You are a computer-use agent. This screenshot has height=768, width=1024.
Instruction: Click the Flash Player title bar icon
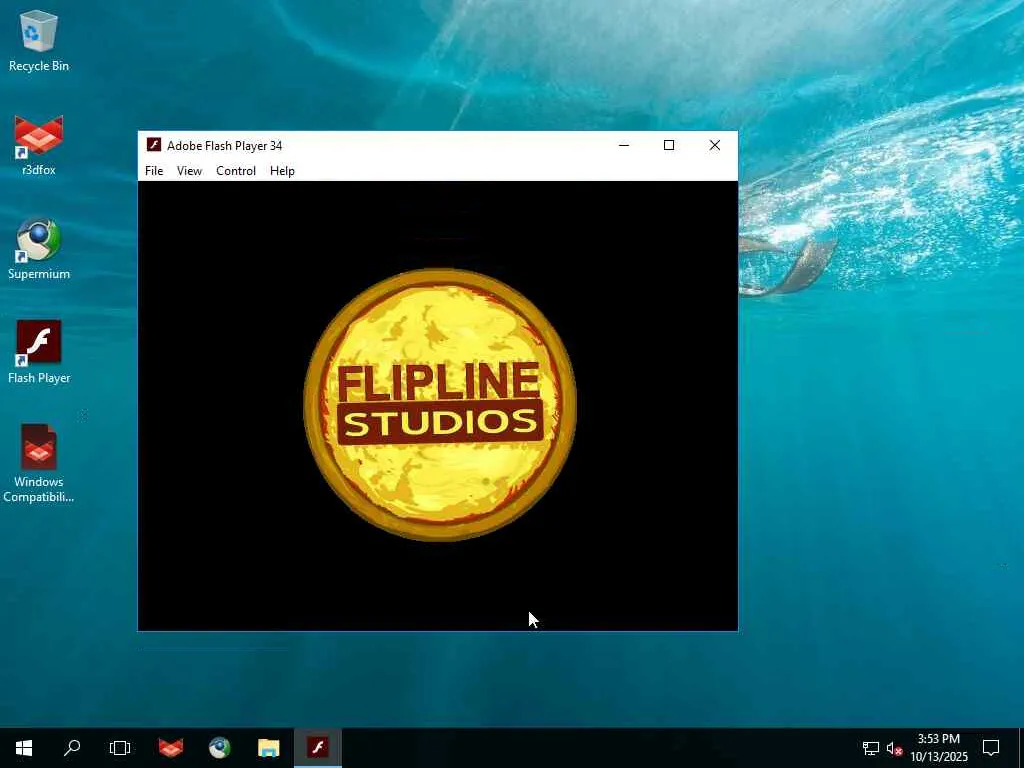pos(154,145)
